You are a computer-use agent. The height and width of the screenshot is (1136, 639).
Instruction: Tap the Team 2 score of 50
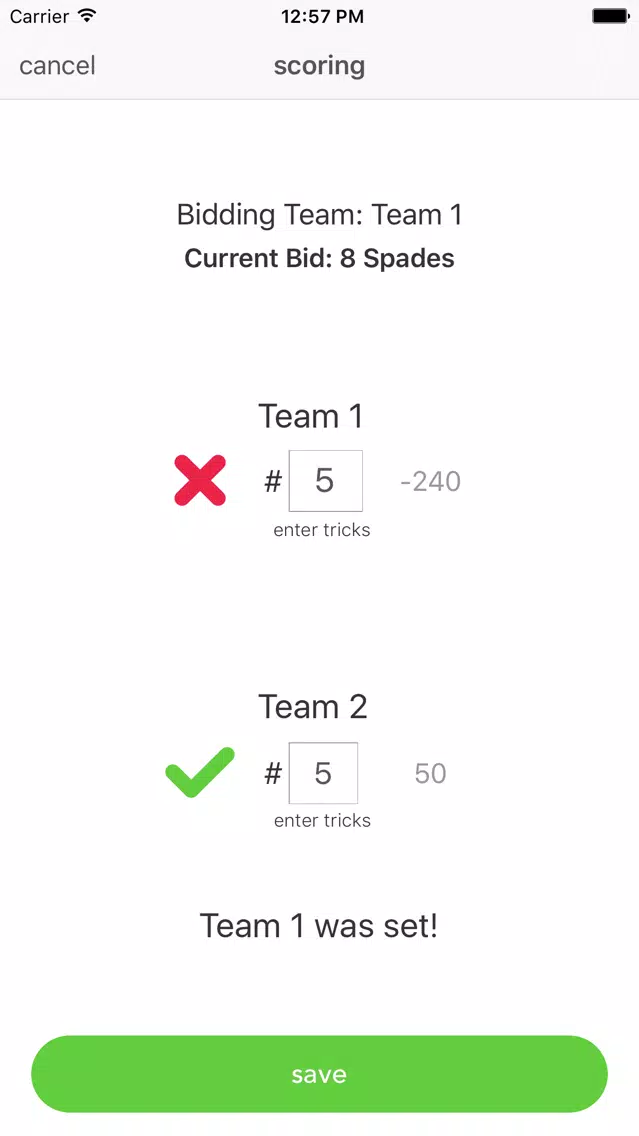430,773
